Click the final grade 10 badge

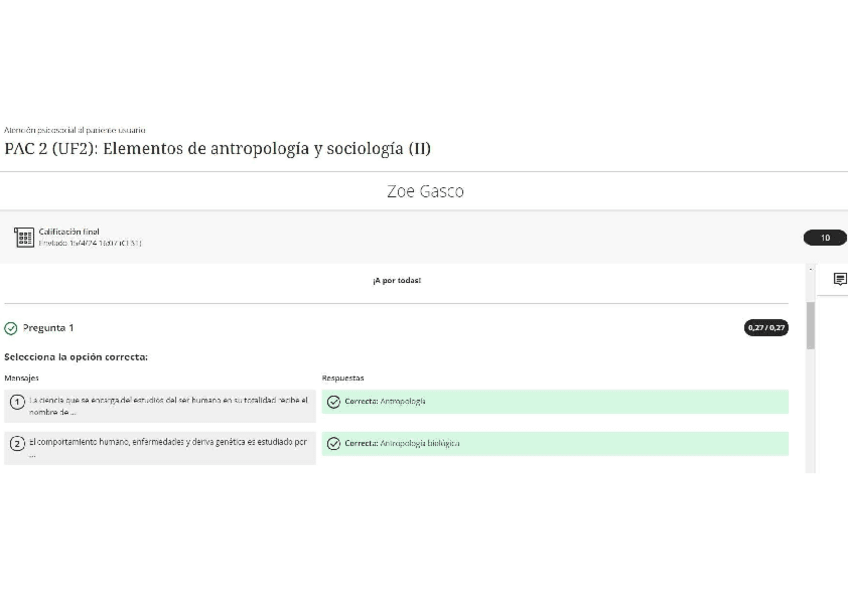point(825,238)
